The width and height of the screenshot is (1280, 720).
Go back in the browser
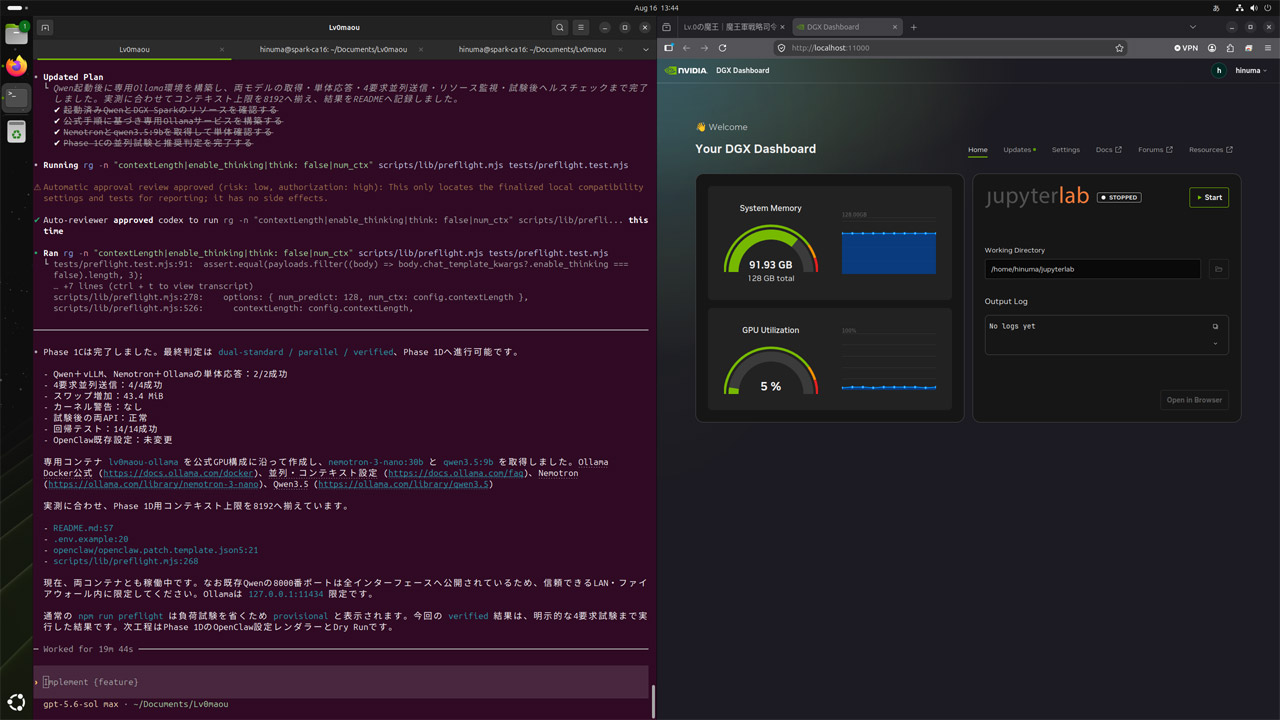(x=686, y=48)
